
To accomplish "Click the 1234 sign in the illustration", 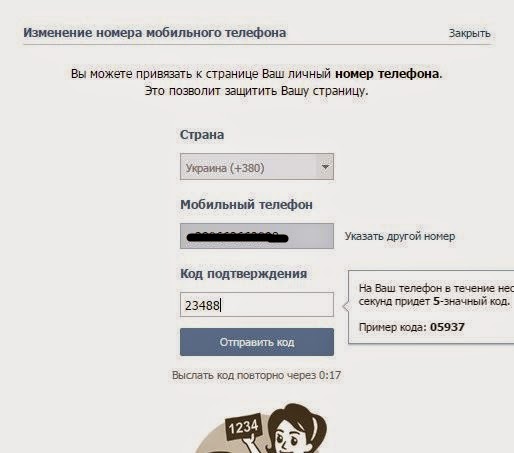I will (243, 427).
